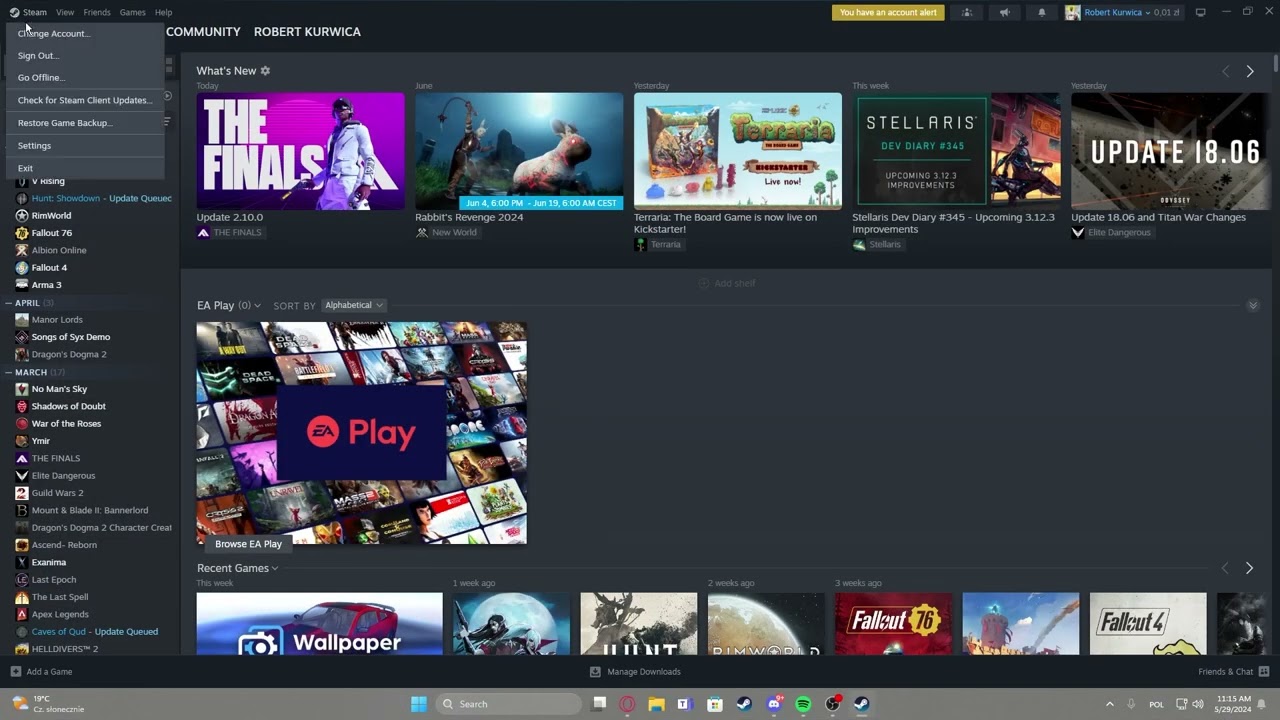
Task: Open Opera browser from the taskbar
Action: click(627, 704)
